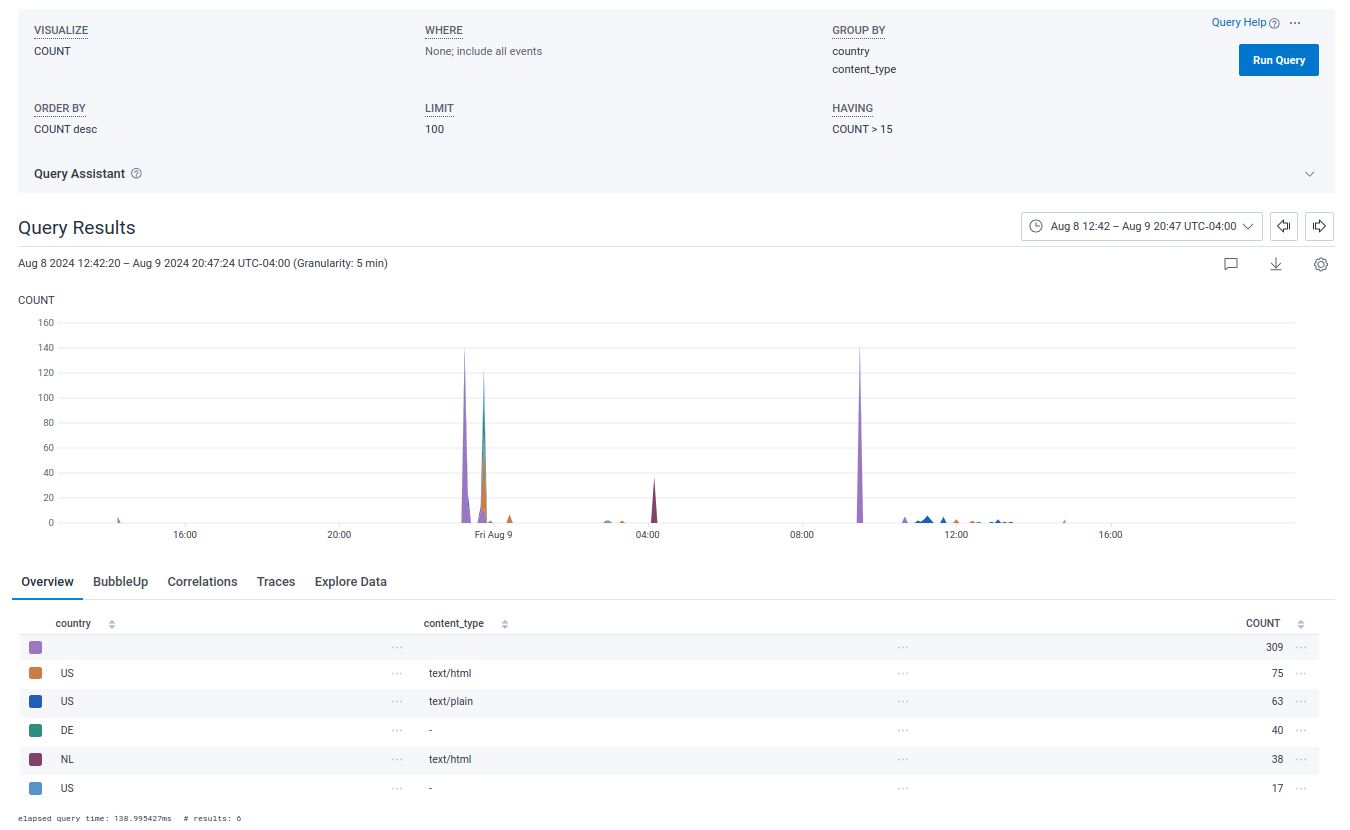The width and height of the screenshot is (1350, 830).
Task: Sort by the content_type column arrows
Action: tap(505, 624)
